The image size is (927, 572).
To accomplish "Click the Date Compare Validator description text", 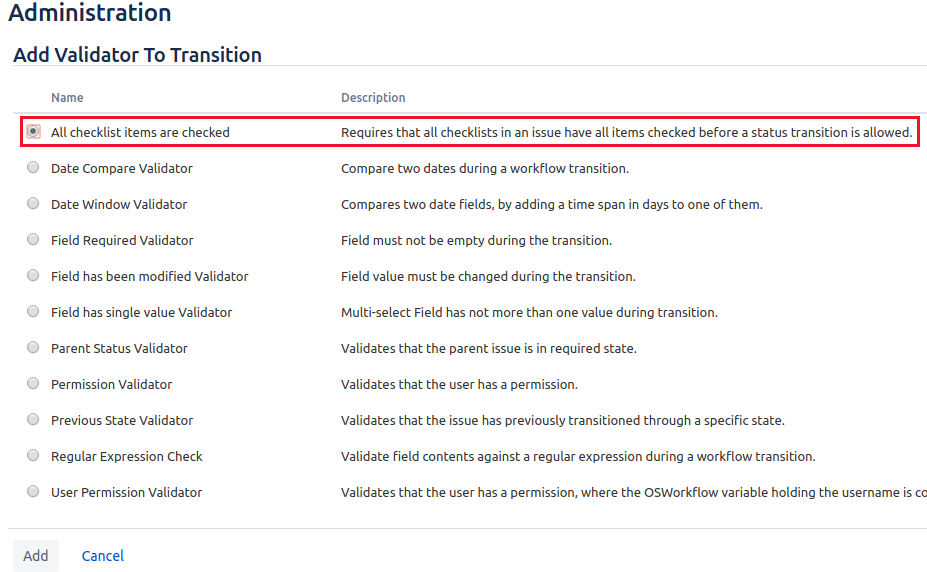I will point(484,169).
